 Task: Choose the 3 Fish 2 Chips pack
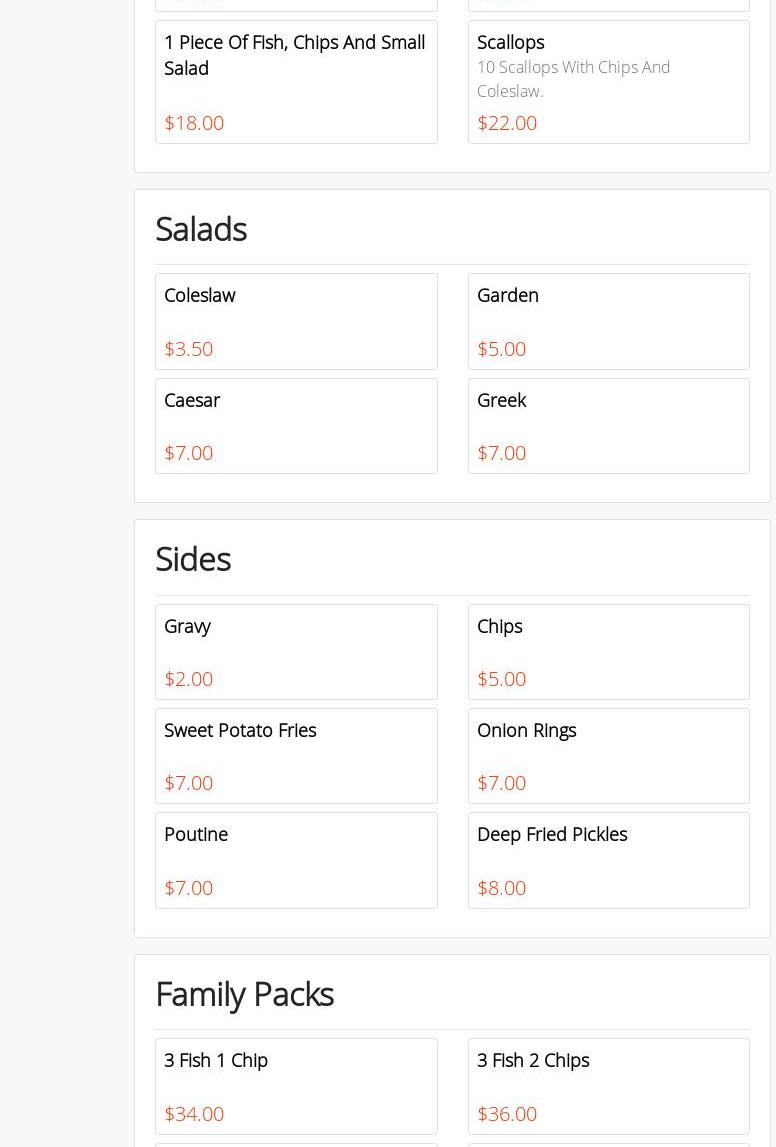pos(608,1085)
